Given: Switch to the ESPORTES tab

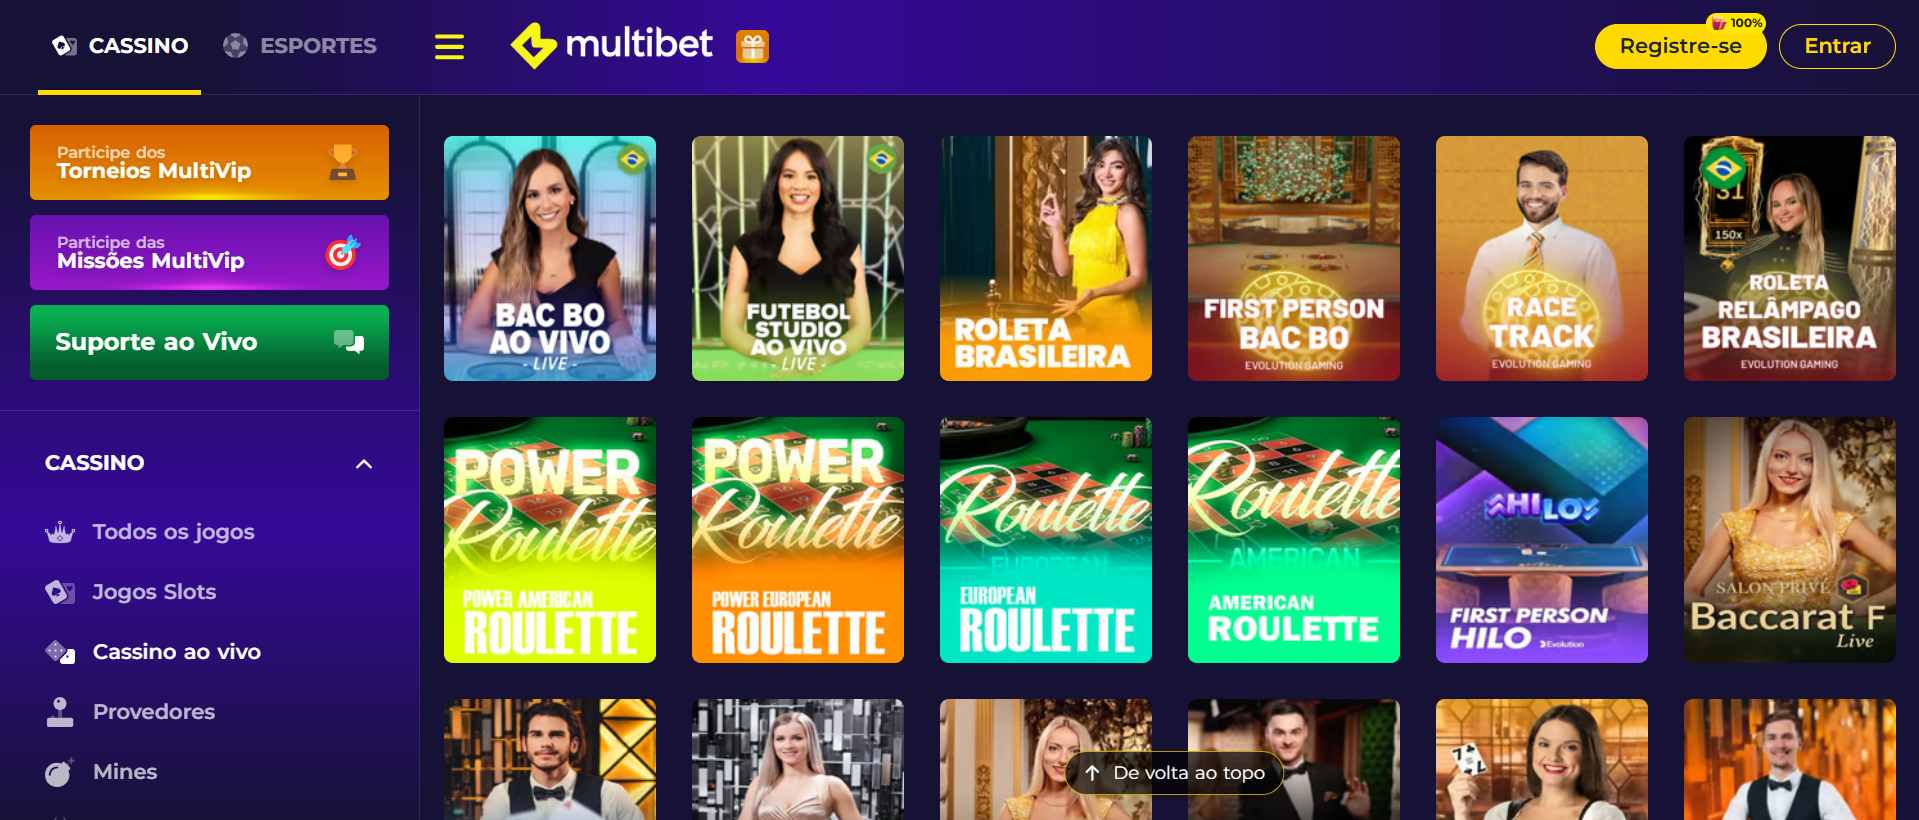Looking at the screenshot, I should [x=300, y=46].
